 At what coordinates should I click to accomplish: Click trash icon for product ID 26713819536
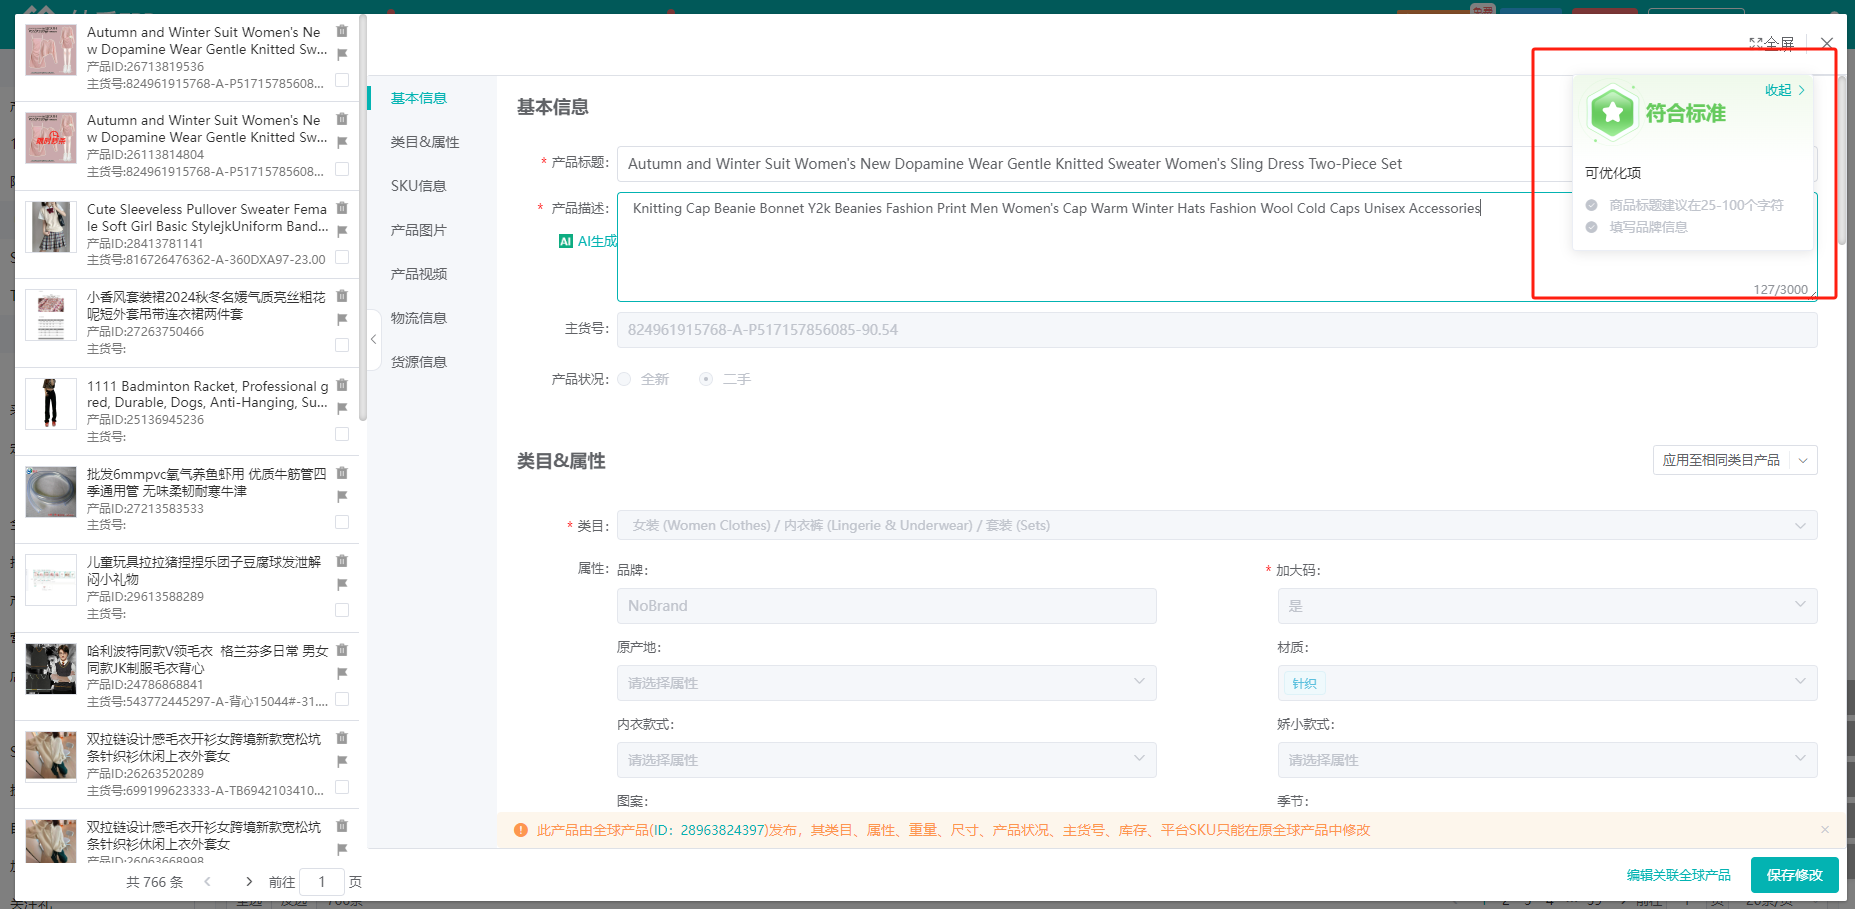coord(342,32)
